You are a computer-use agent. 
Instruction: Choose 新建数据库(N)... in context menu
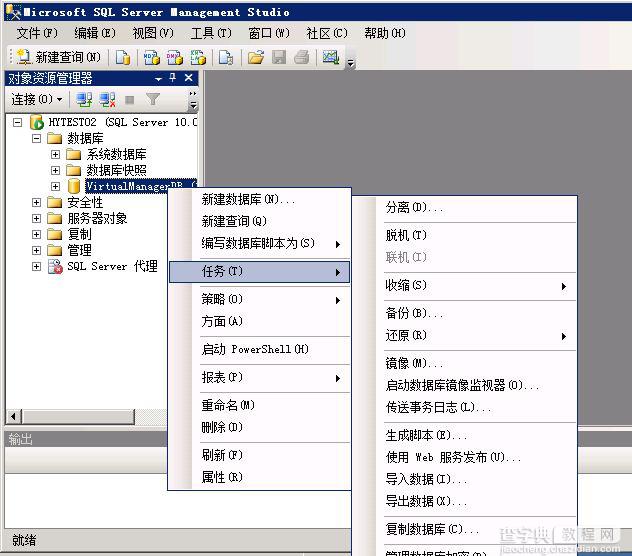[x=259, y=199]
